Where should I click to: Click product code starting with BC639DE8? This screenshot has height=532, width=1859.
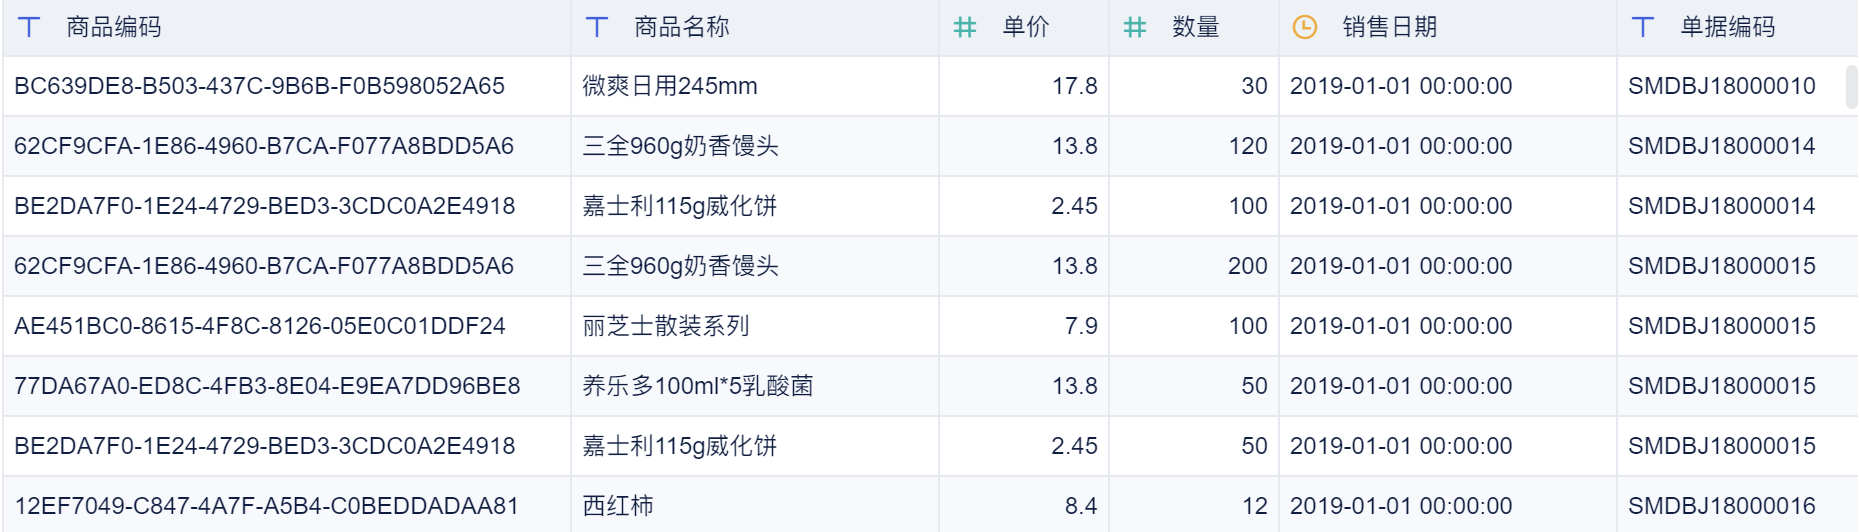pos(259,86)
